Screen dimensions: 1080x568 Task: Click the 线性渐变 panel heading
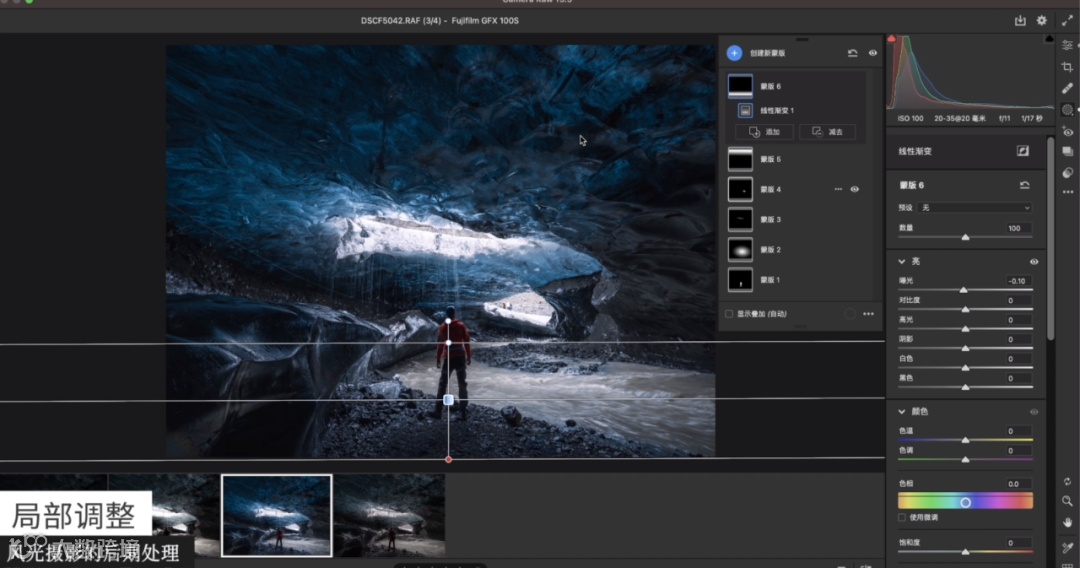point(915,151)
